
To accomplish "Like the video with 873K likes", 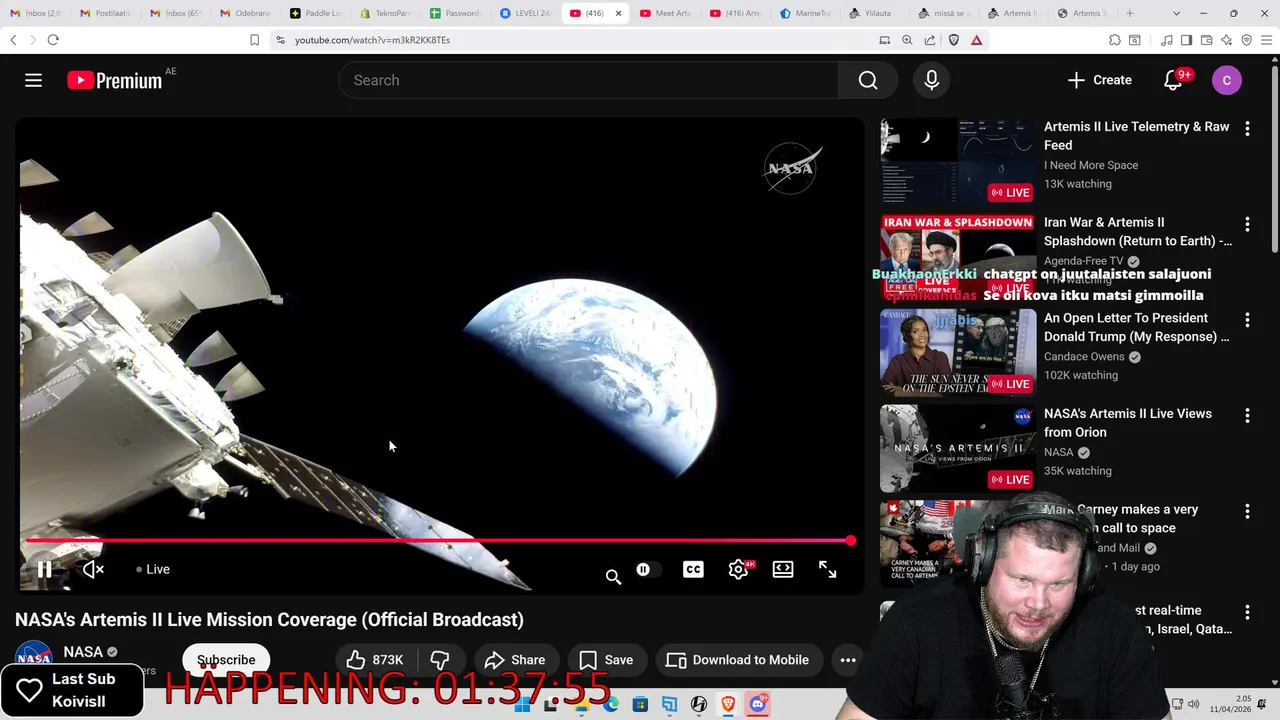I will point(375,660).
